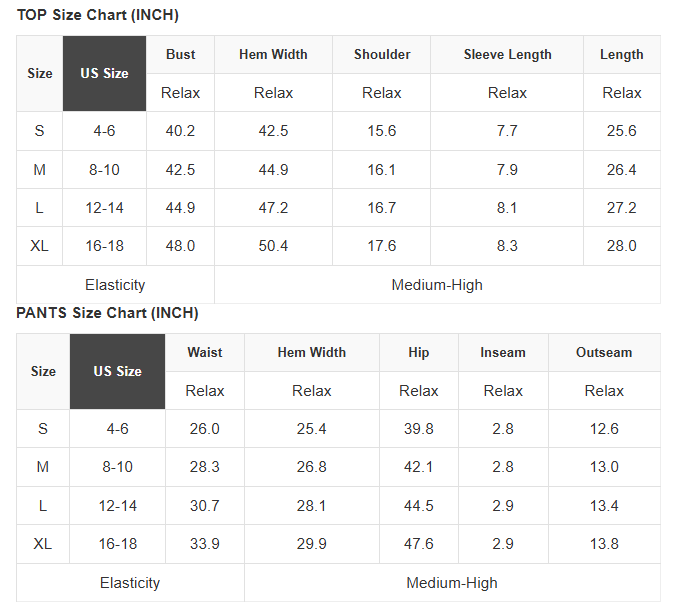Select the 28.0 length value for XL
Viewport: 673px width, 606px height.
coord(621,246)
